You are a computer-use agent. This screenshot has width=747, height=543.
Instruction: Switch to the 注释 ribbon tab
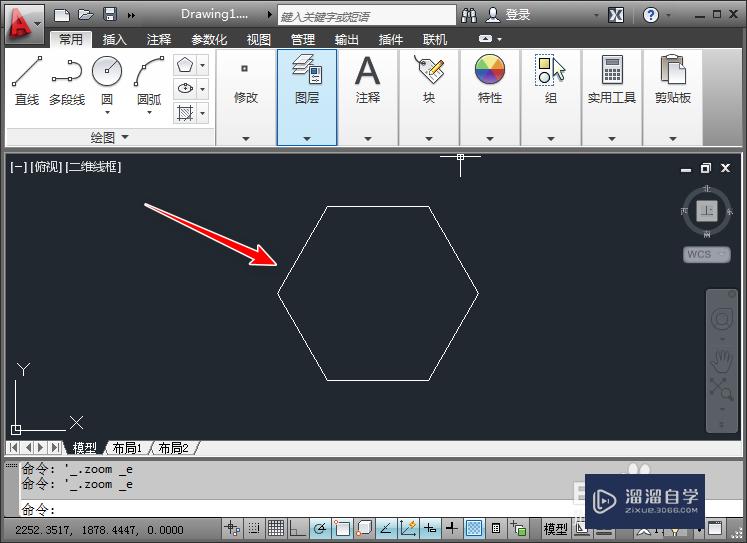click(x=159, y=40)
